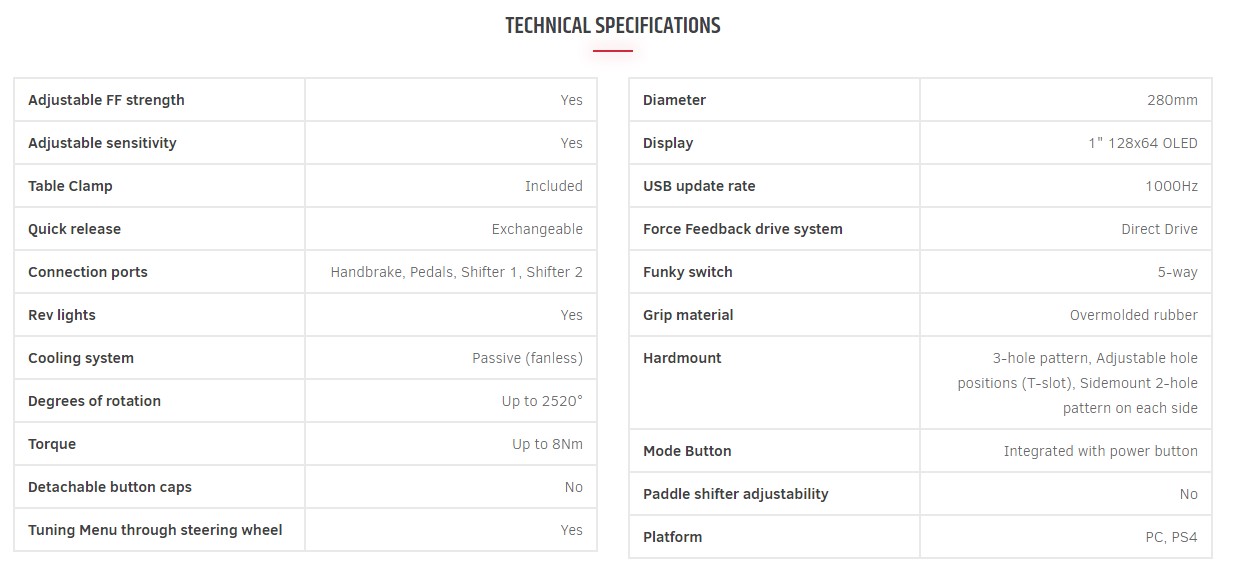Select the Overmolded rubber grip value
1236x567 pixels.
click(1134, 315)
